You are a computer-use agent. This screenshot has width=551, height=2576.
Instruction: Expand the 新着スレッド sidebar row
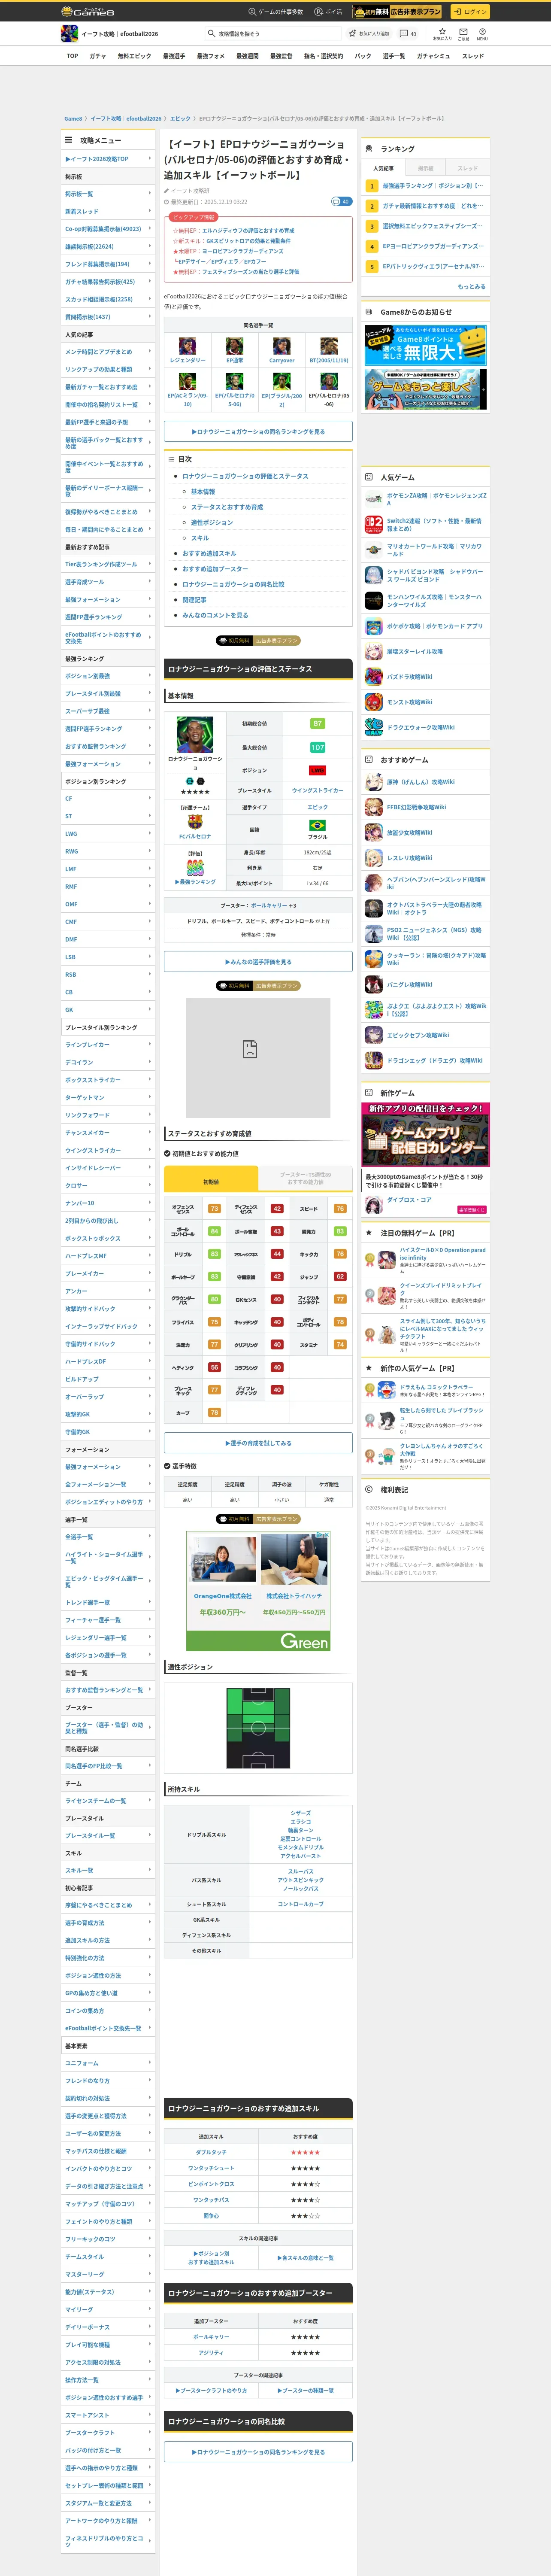pos(108,211)
